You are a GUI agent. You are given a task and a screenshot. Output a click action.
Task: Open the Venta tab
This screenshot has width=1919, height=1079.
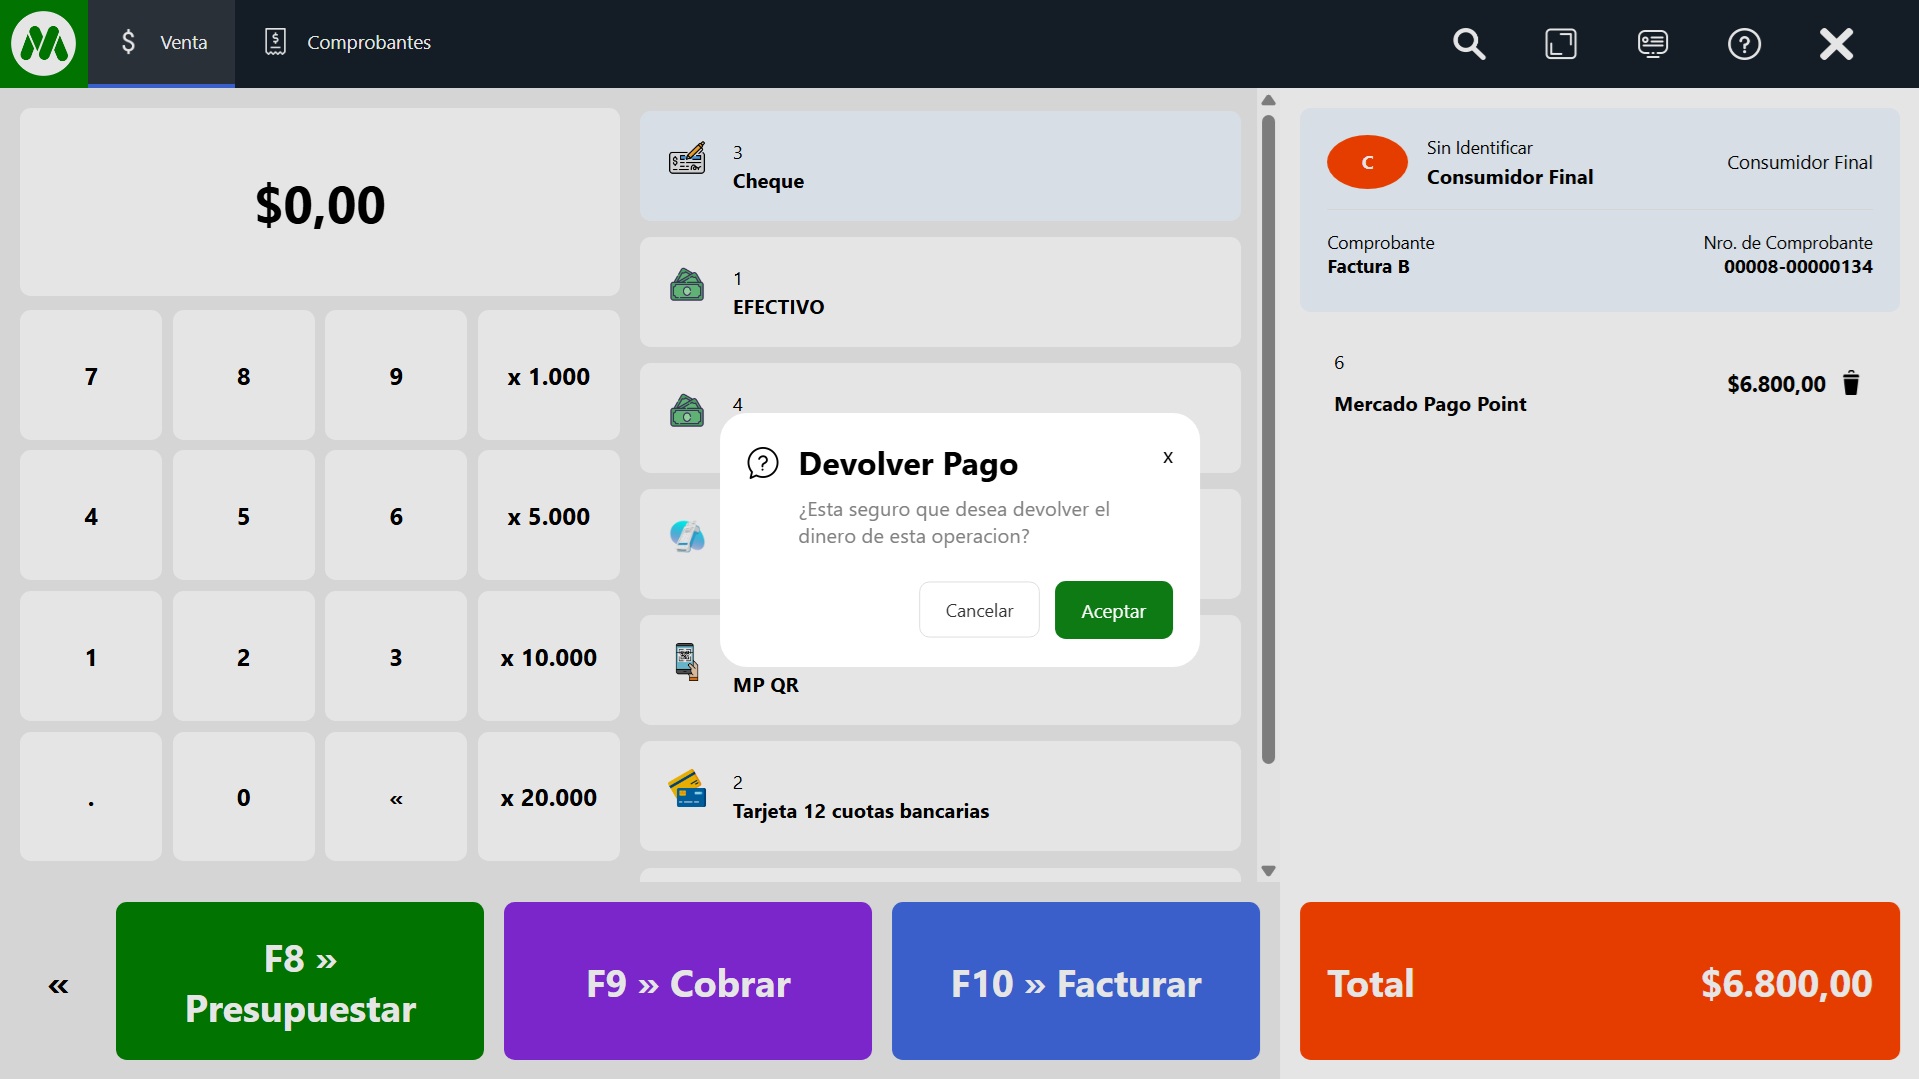[162, 43]
